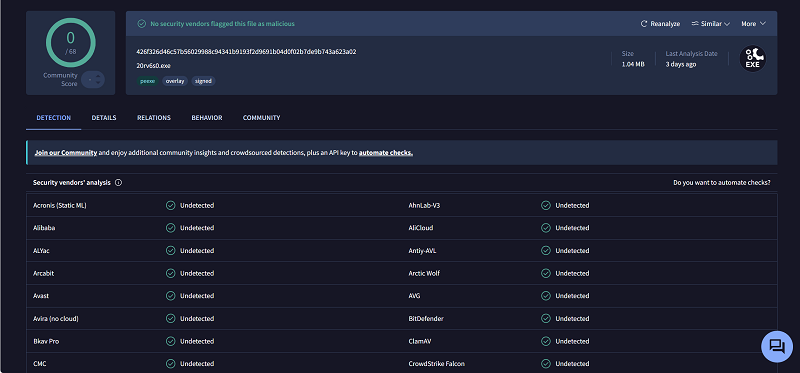The height and width of the screenshot is (373, 800).
Task: Click the Antiy-AVL vendor name
Action: pyautogui.click(x=422, y=251)
